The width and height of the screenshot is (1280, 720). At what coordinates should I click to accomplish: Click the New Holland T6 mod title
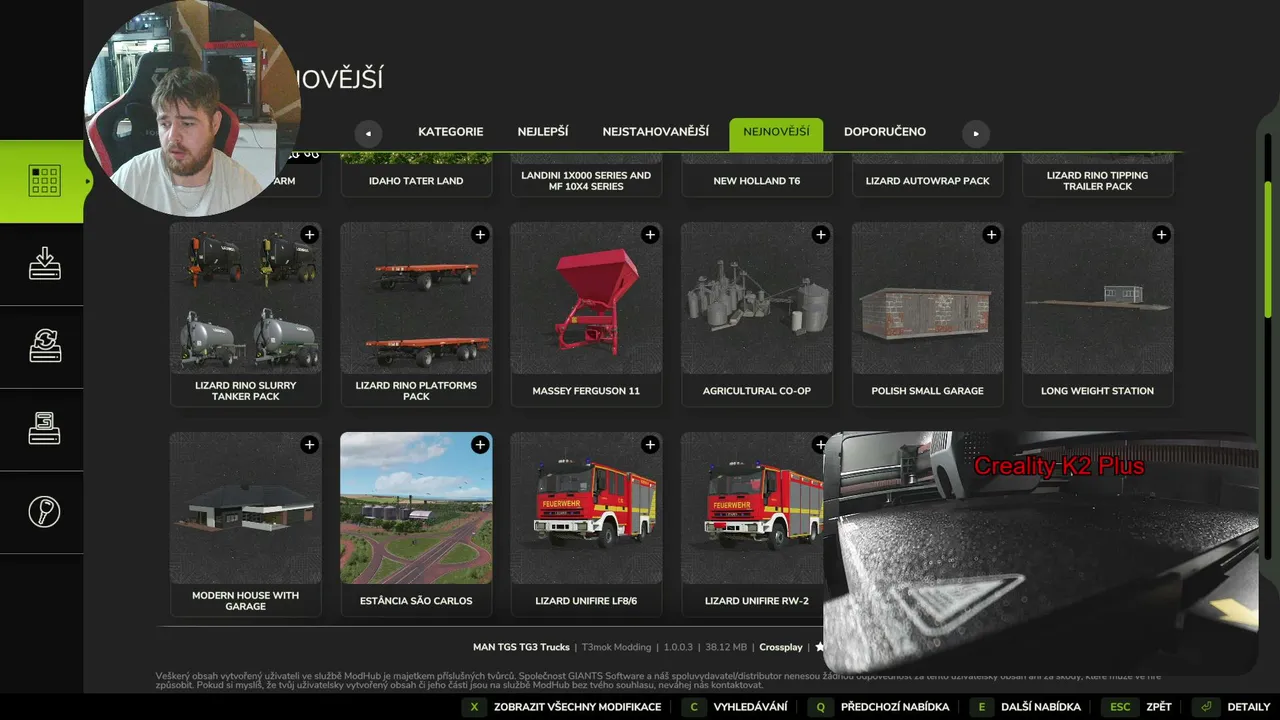click(757, 181)
